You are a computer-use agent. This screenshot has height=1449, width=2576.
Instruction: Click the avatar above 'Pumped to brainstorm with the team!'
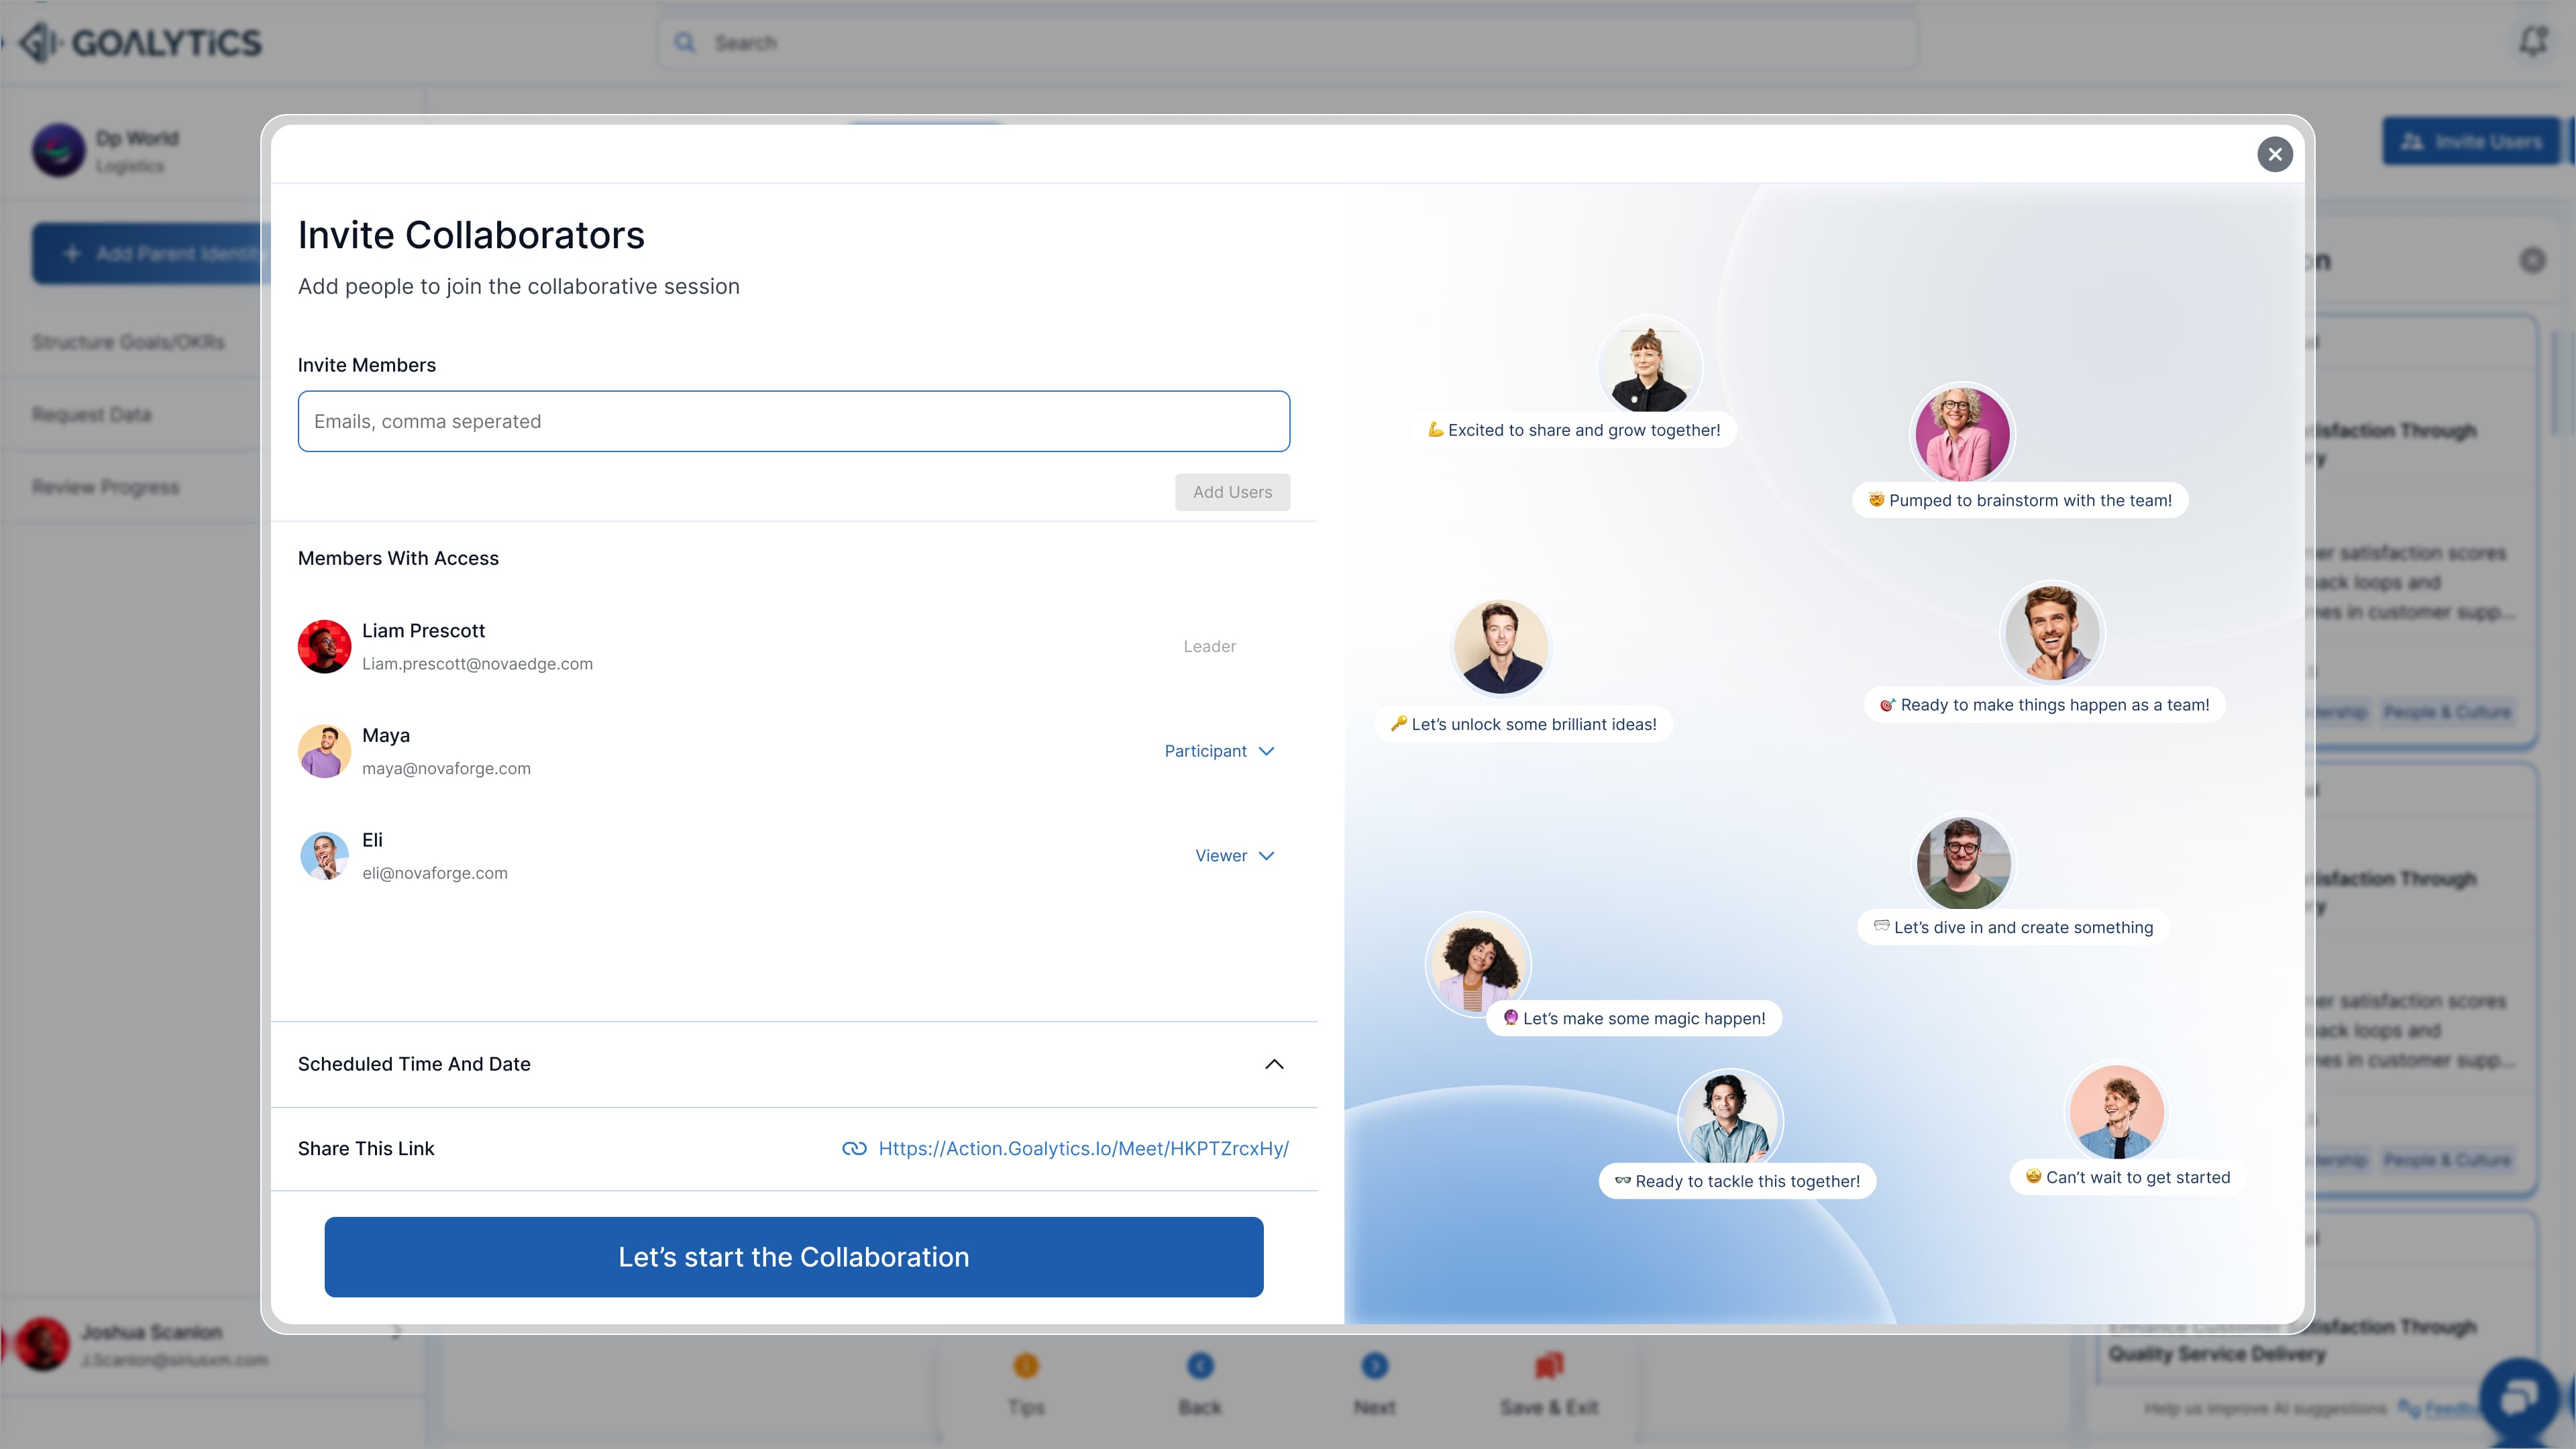(x=1961, y=435)
